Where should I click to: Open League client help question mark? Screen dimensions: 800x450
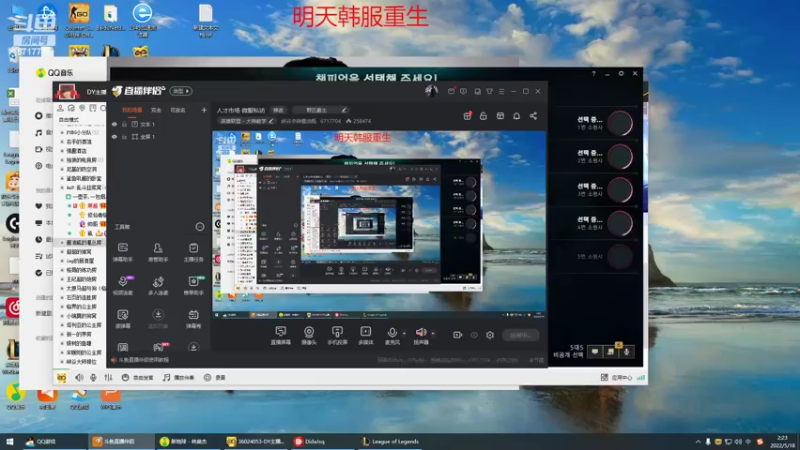593,73
